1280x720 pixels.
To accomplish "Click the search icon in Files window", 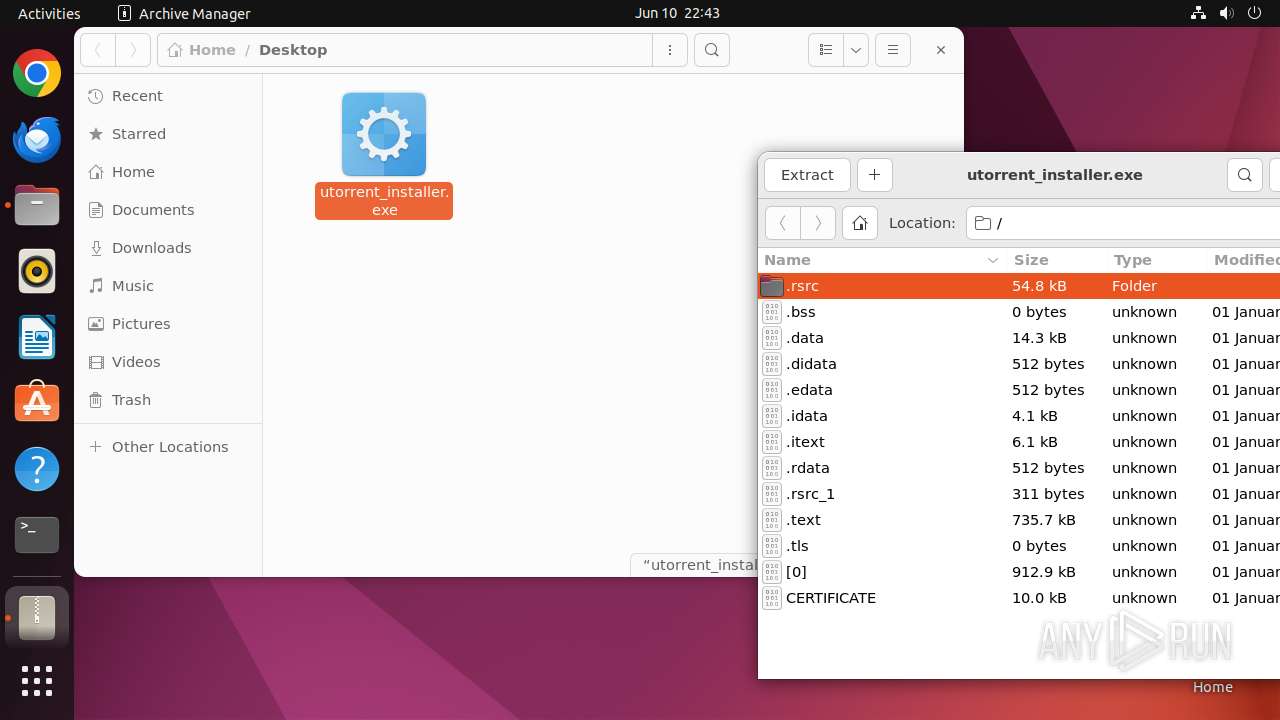I will pyautogui.click(x=711, y=50).
